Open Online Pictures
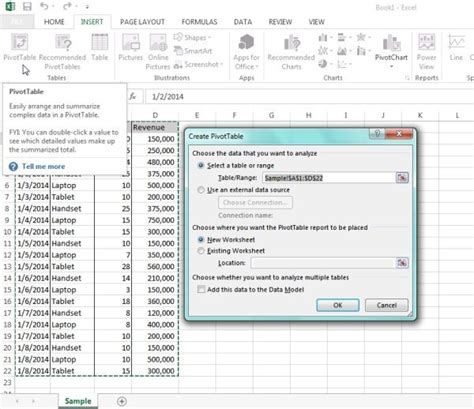 tap(158, 52)
